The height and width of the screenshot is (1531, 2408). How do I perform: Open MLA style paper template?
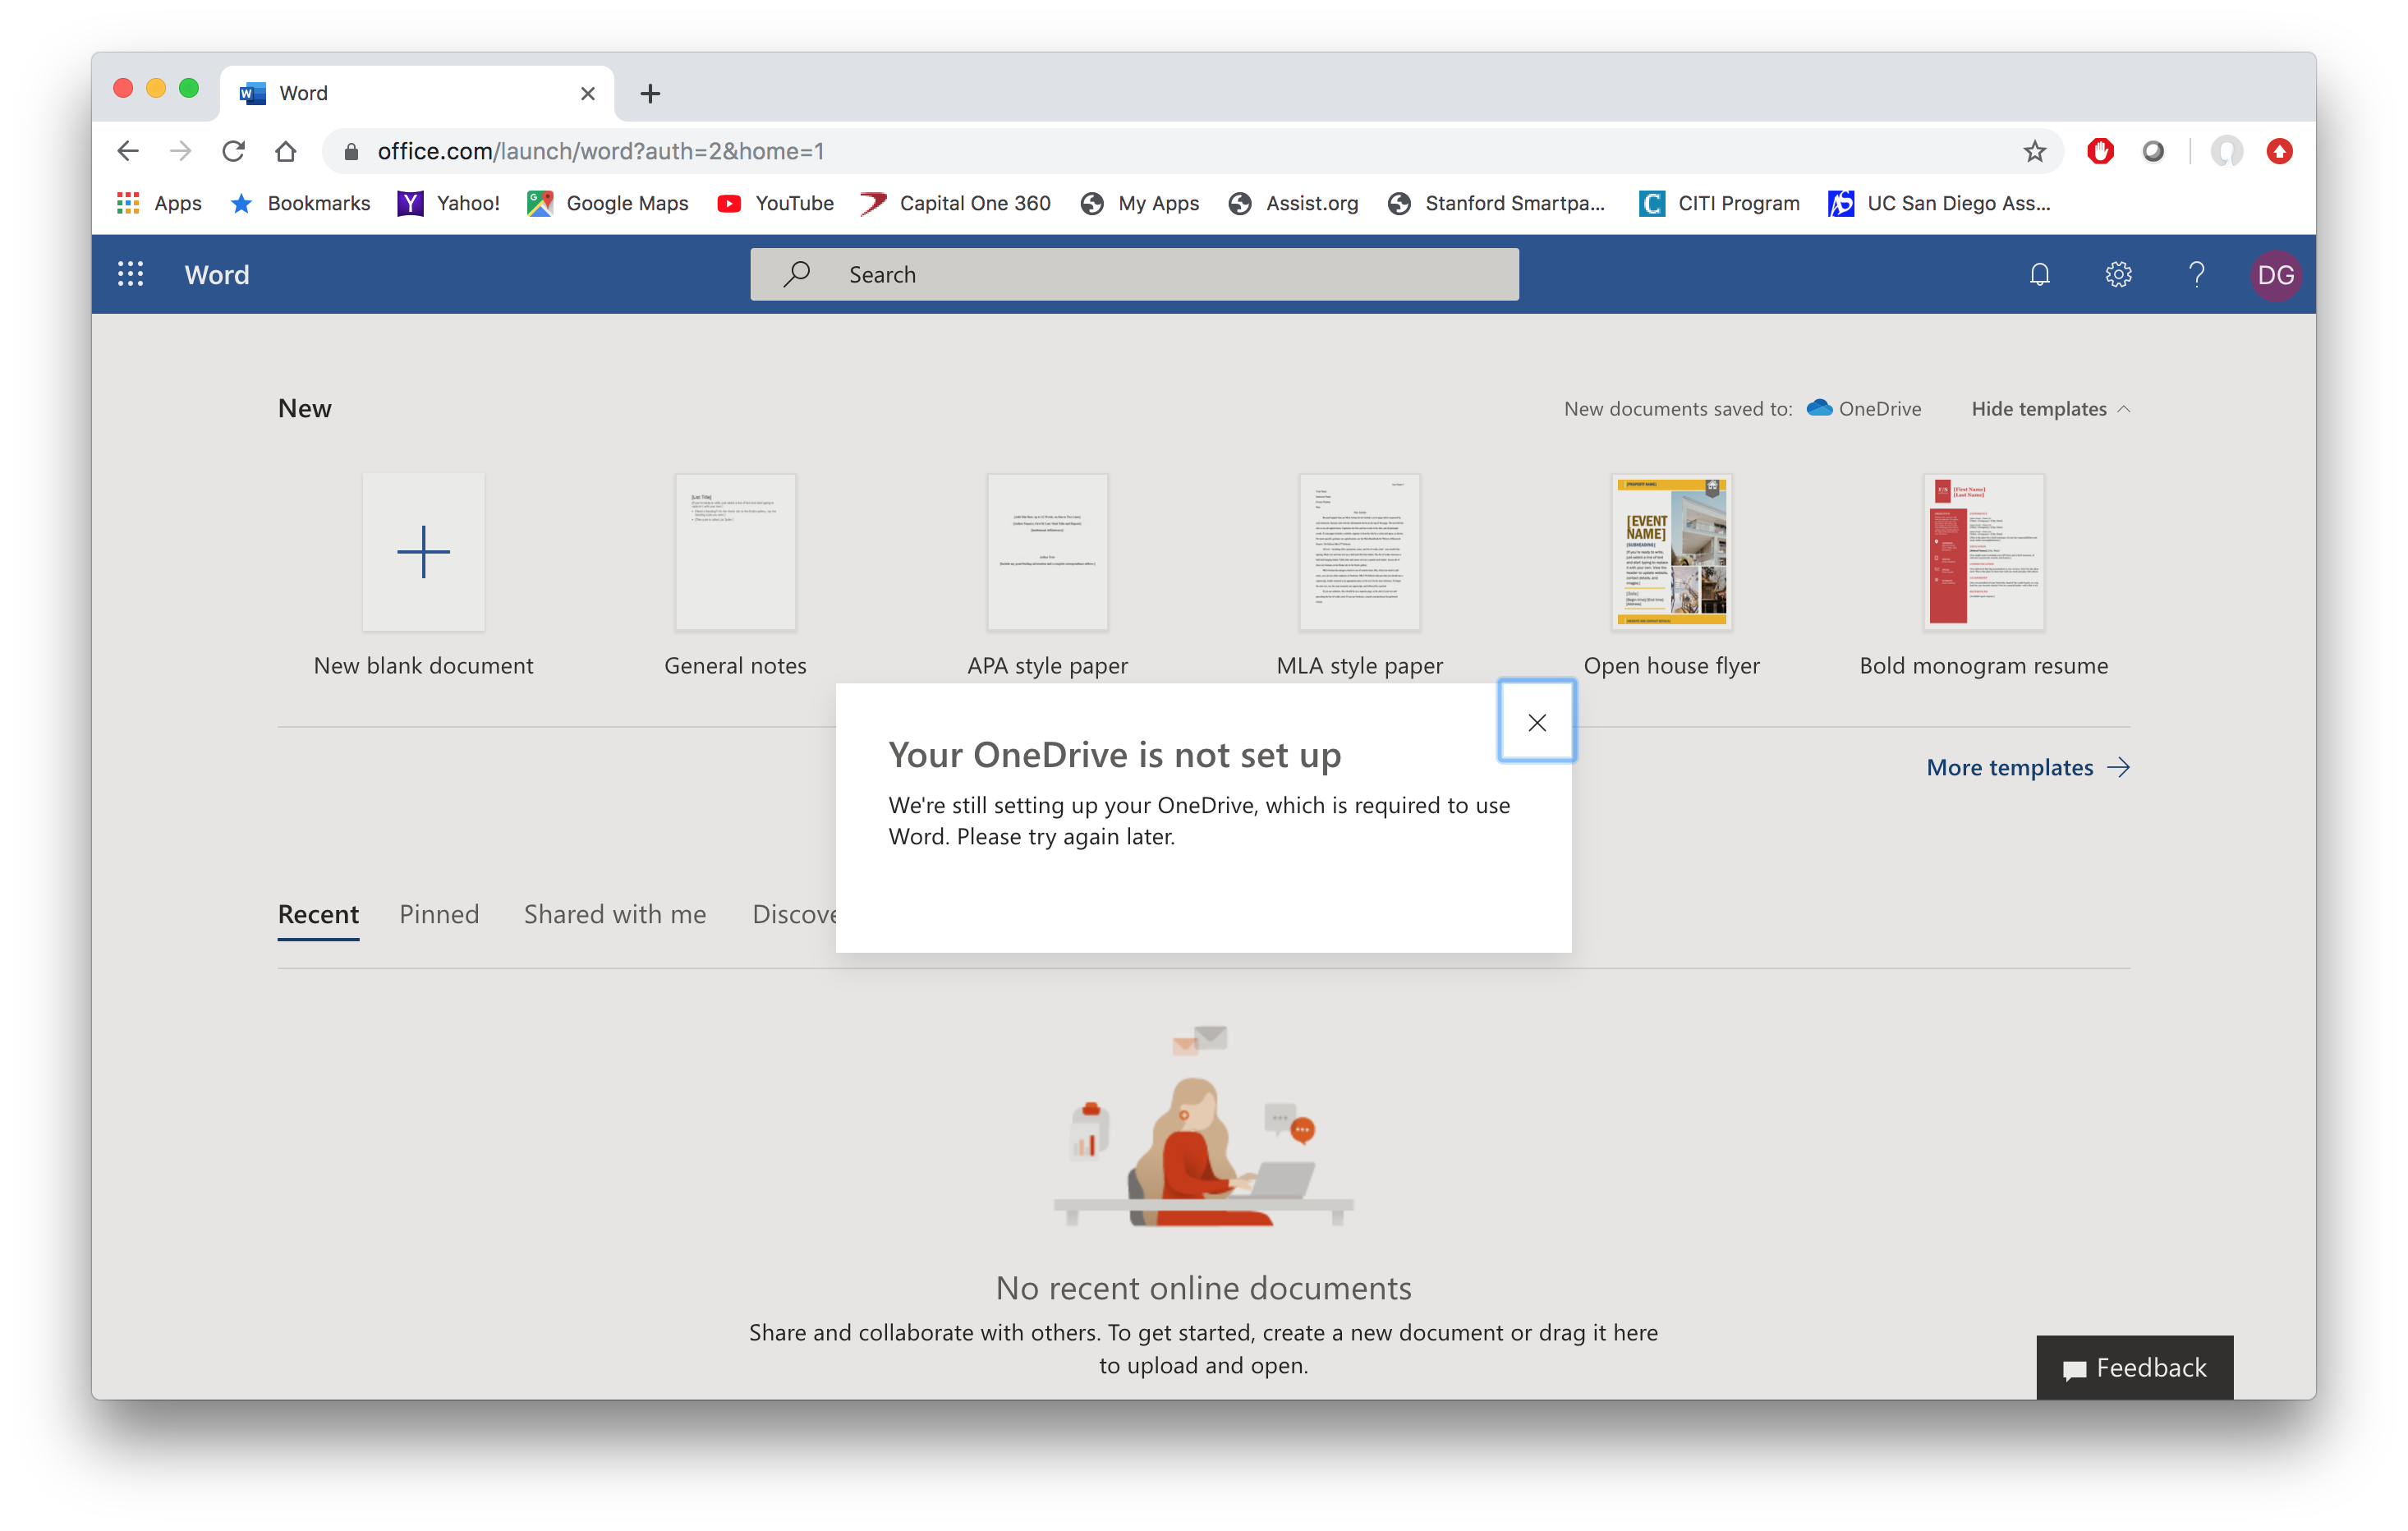coord(1359,575)
